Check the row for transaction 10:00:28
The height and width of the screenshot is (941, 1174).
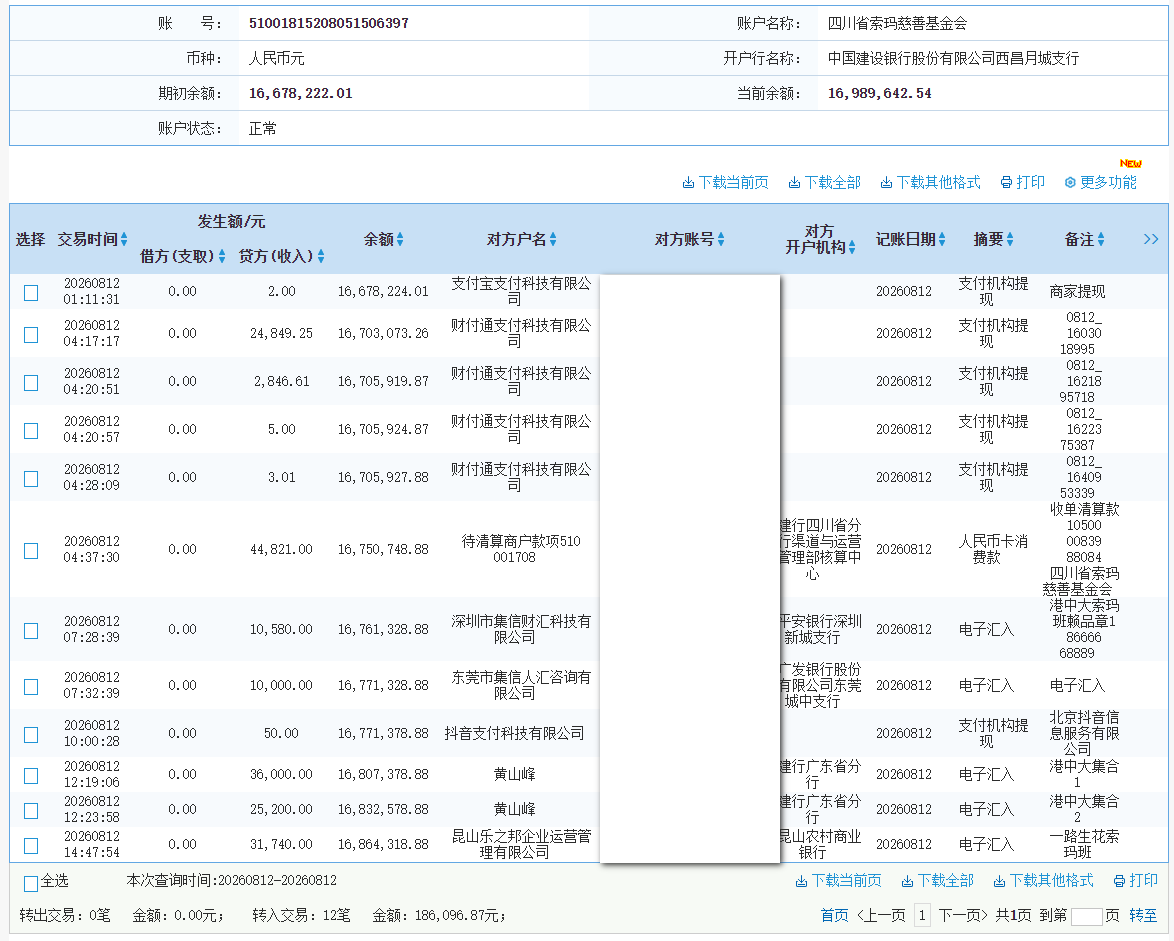point(31,735)
